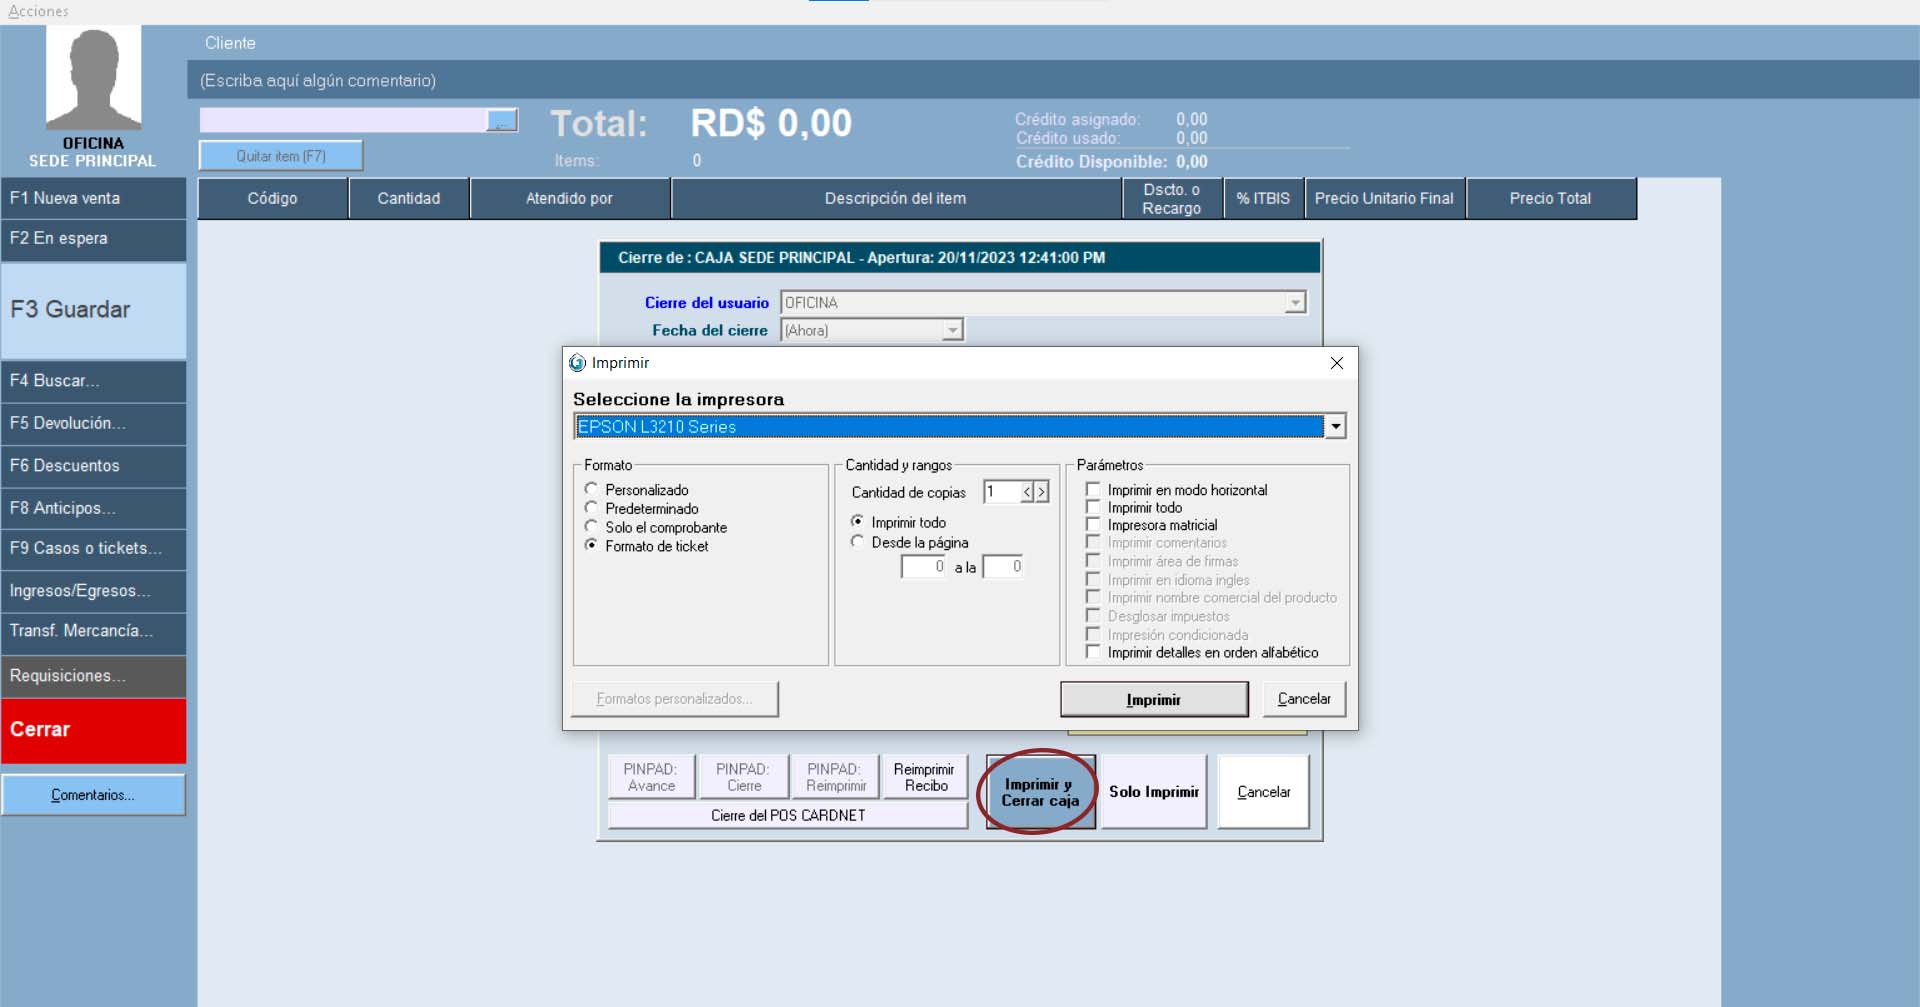Close the Imprimir dialog with X
Screen dimensions: 1920x1007
click(1336, 363)
